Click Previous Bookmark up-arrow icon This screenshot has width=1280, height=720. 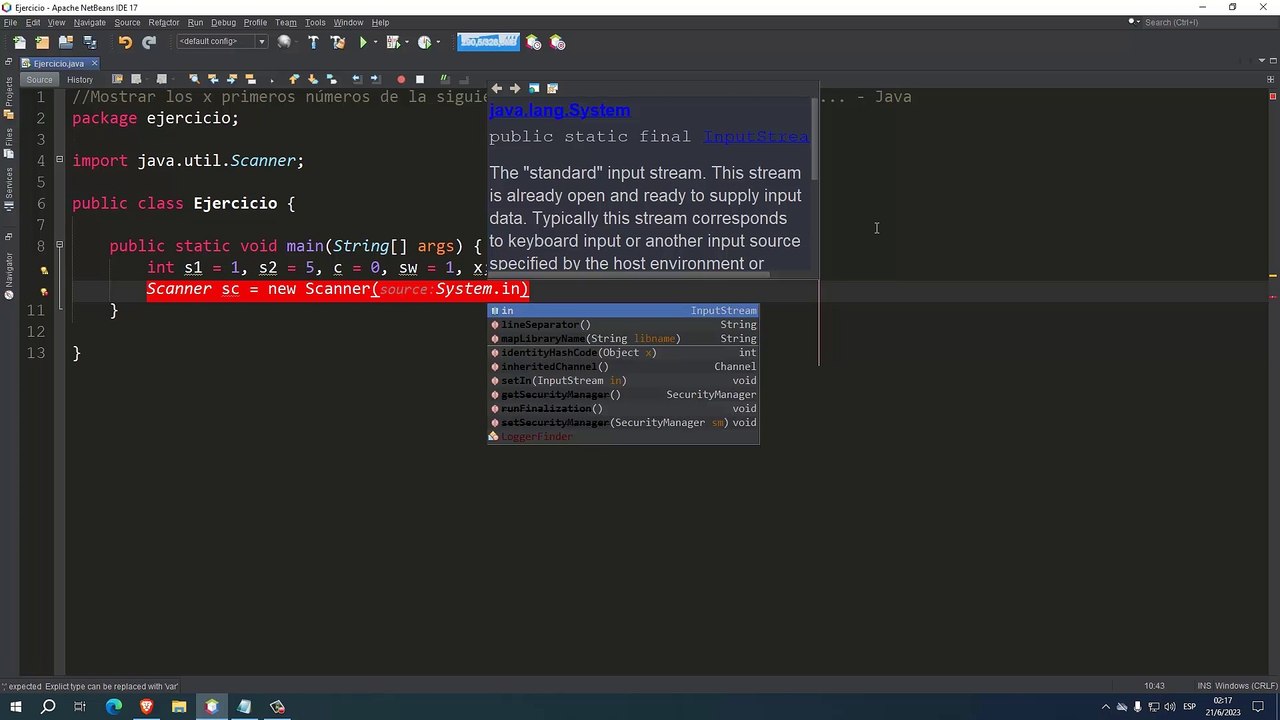point(294,79)
